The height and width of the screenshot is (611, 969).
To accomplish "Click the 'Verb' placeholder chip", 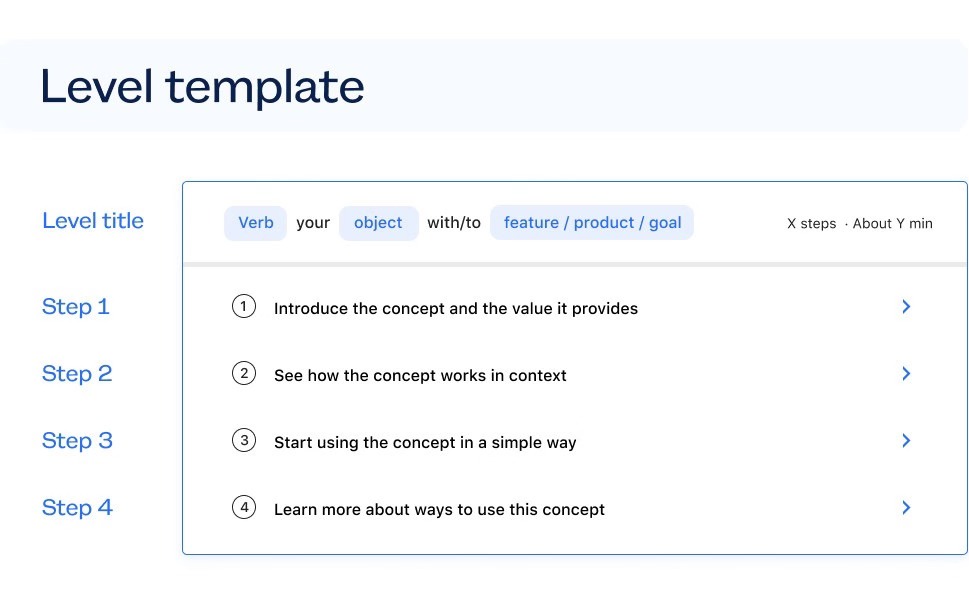I will [255, 223].
